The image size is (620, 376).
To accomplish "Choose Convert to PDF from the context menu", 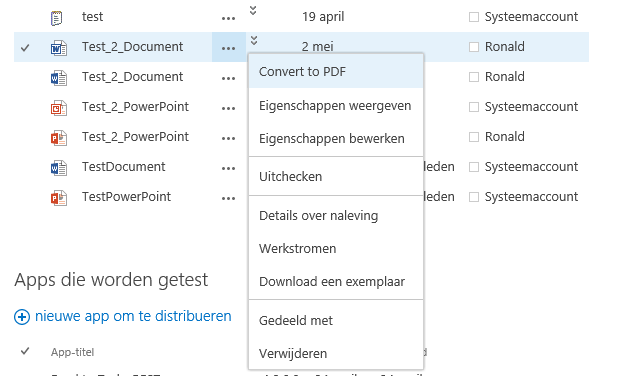I will tap(336, 72).
